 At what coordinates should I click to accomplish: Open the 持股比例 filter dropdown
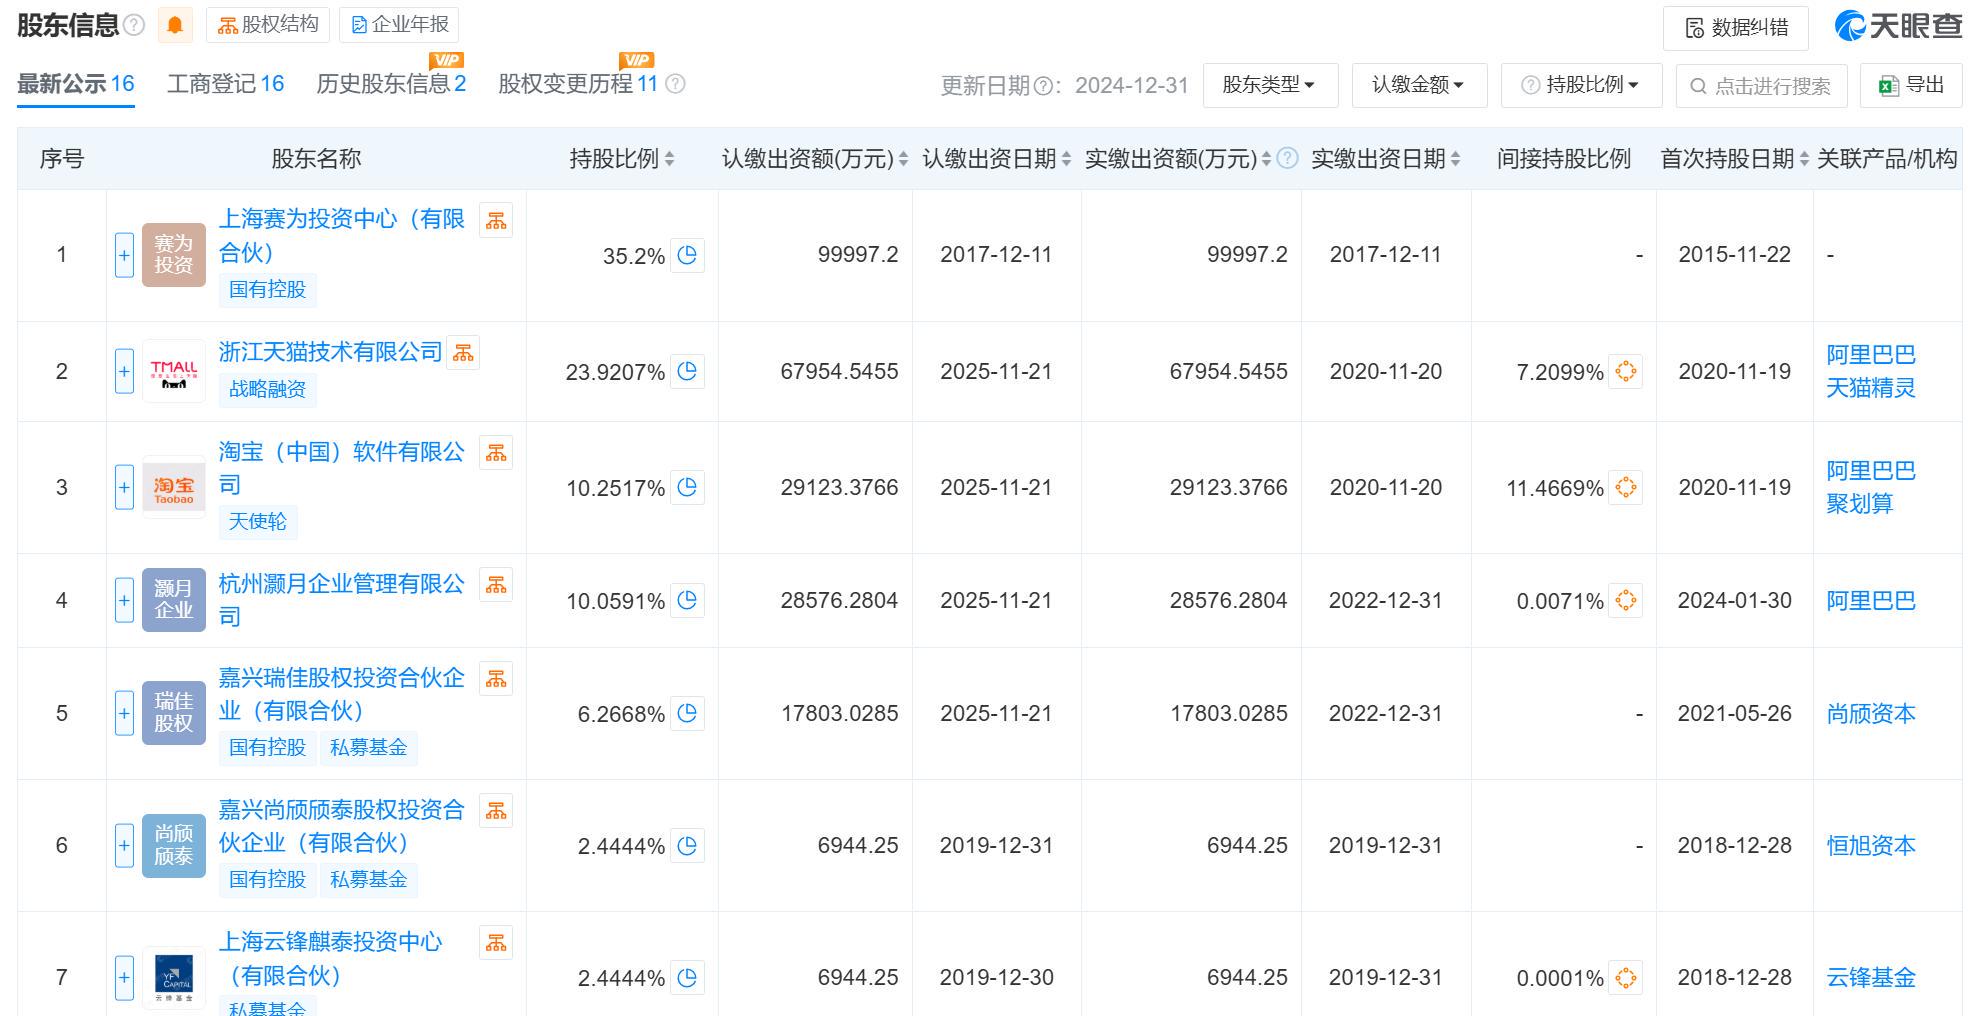click(x=1581, y=85)
